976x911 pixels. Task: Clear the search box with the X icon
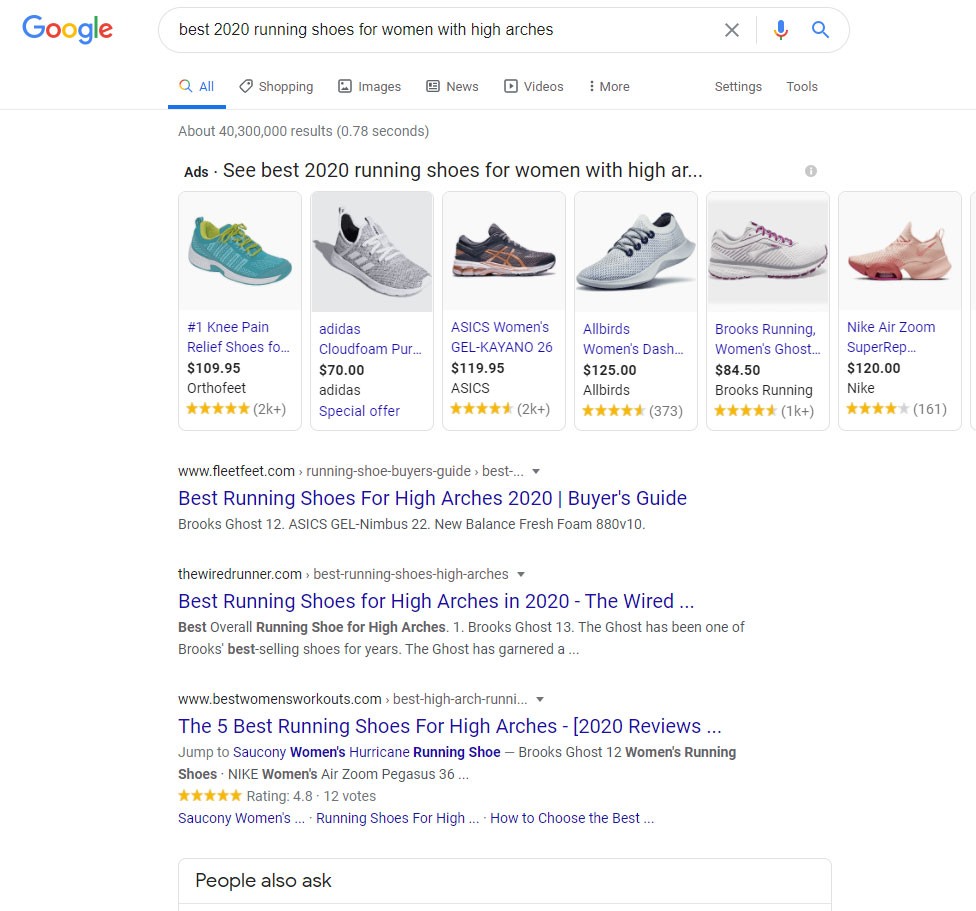point(732,30)
